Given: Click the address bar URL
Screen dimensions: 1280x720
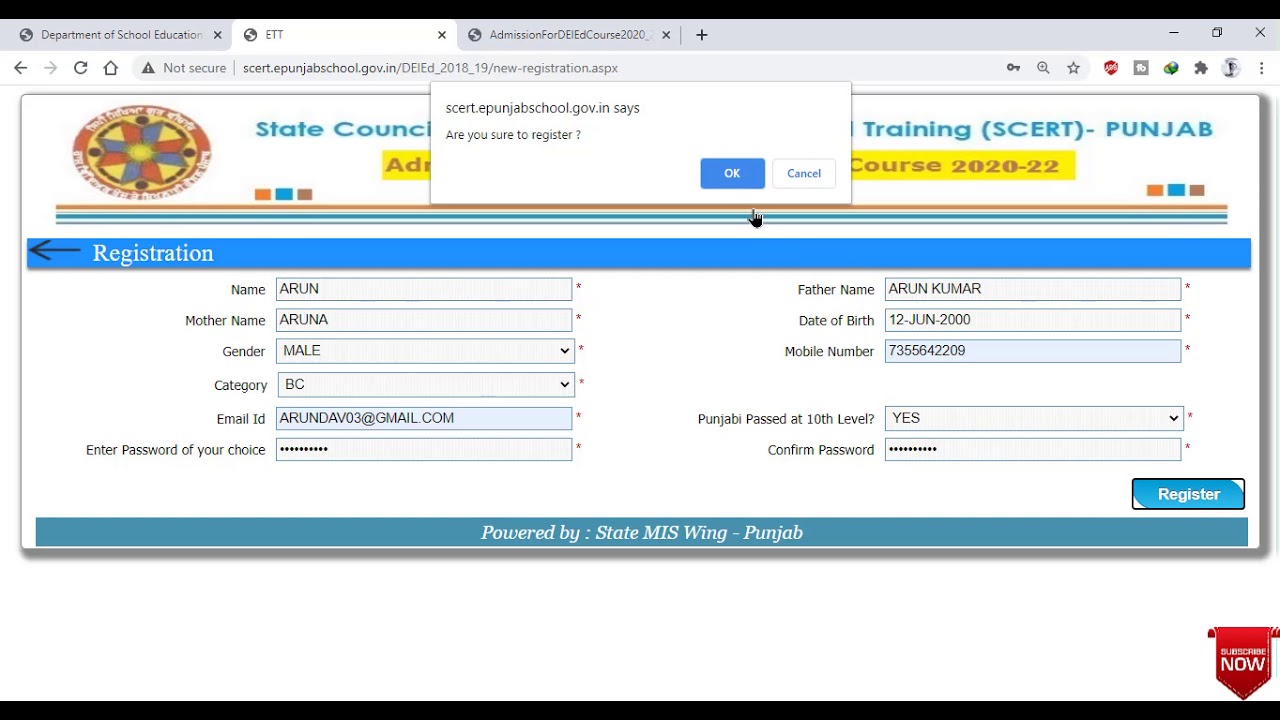Looking at the screenshot, I should click(x=430, y=68).
